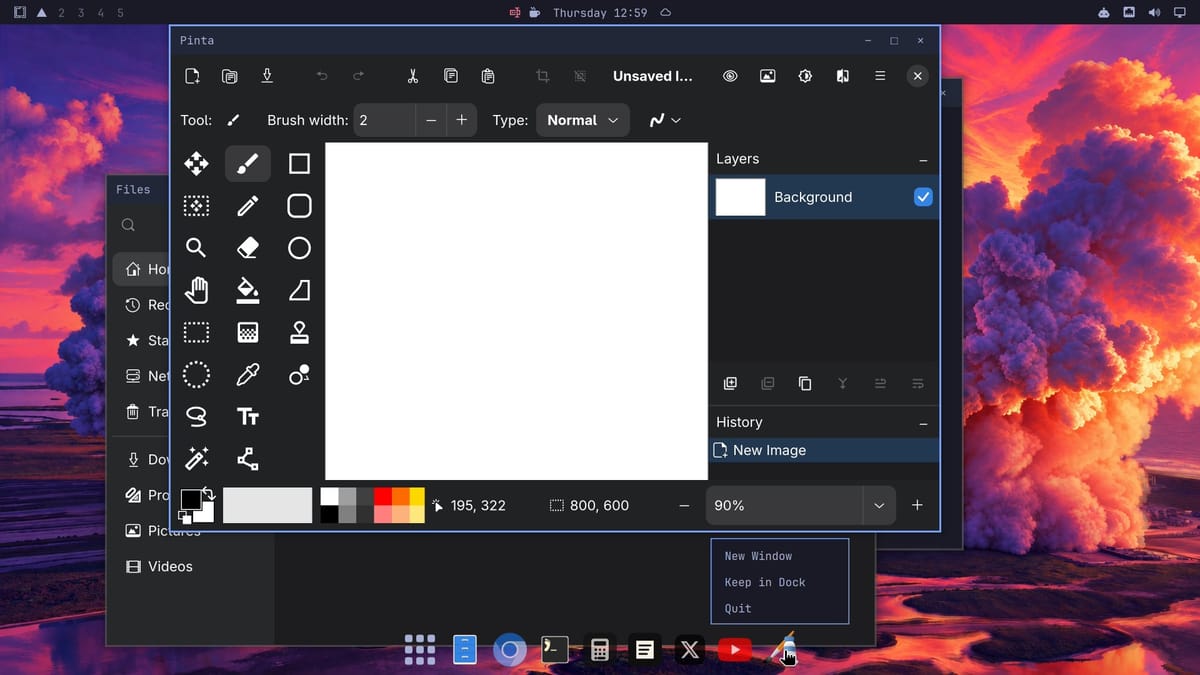Viewport: 1200px width, 675px height.
Task: Open the terminal from the dock
Action: pyautogui.click(x=554, y=650)
